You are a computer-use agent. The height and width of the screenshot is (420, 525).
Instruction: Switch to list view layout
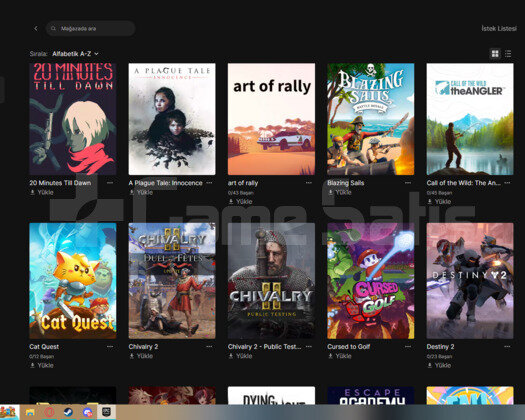(508, 54)
